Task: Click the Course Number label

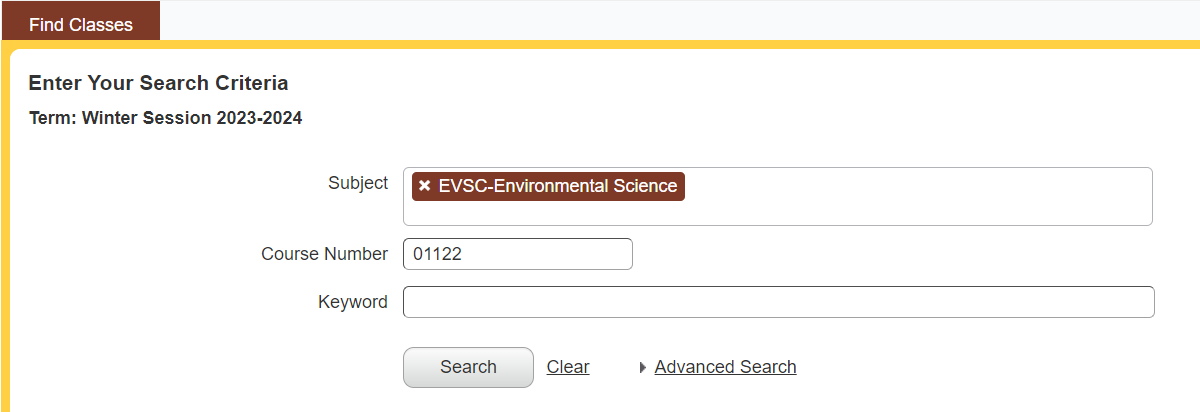Action: pyautogui.click(x=324, y=254)
